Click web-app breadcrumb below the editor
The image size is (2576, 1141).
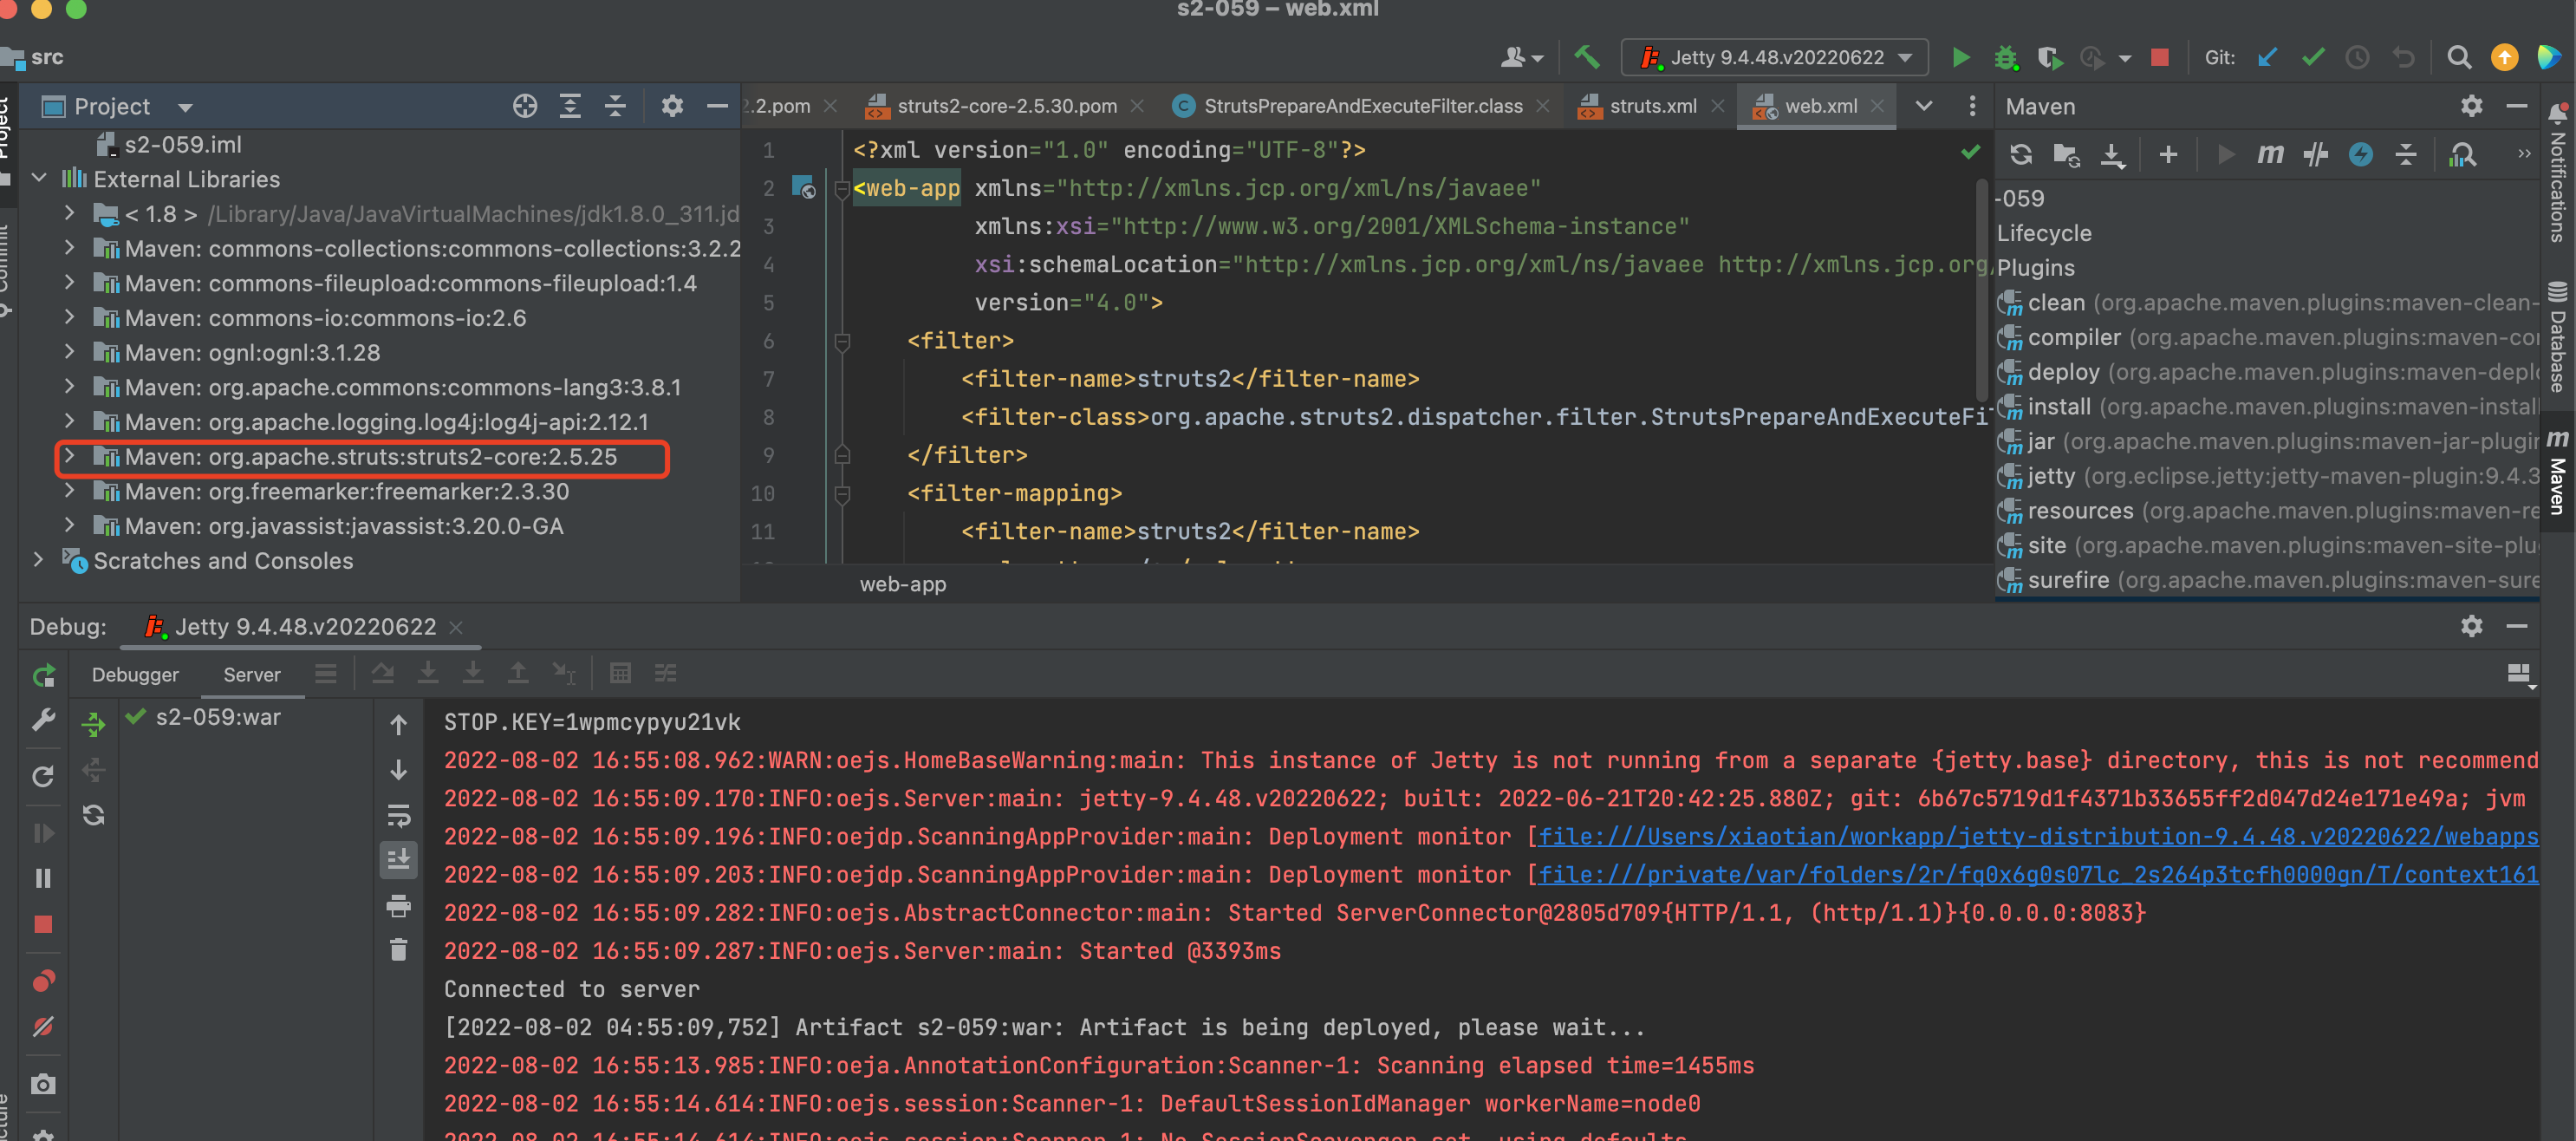coord(902,584)
